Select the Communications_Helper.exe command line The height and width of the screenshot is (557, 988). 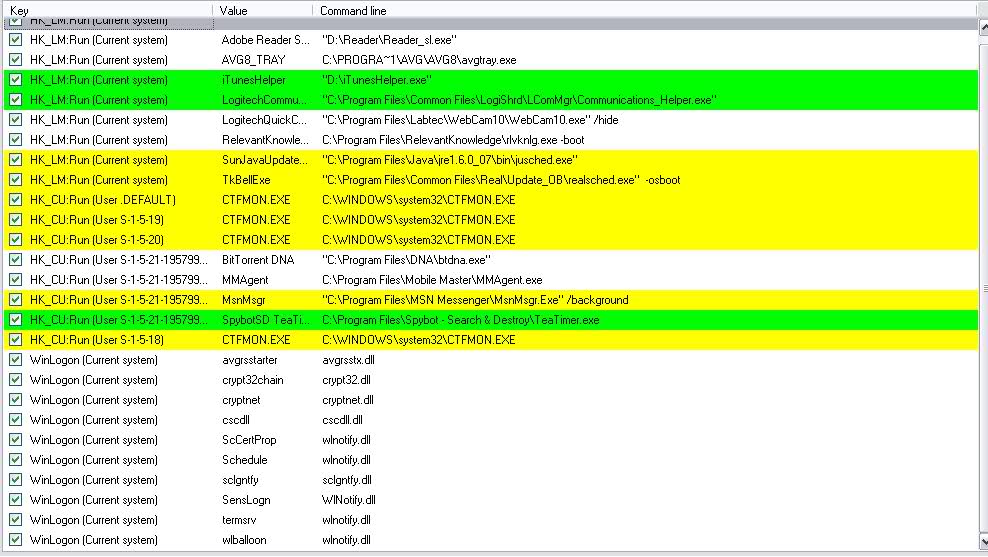click(519, 100)
